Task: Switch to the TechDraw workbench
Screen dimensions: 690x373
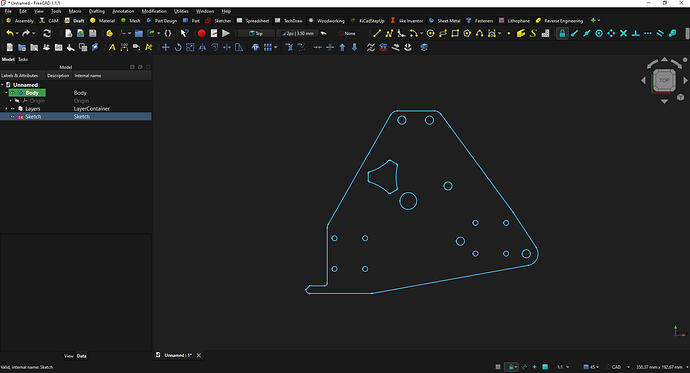Action: [289, 21]
